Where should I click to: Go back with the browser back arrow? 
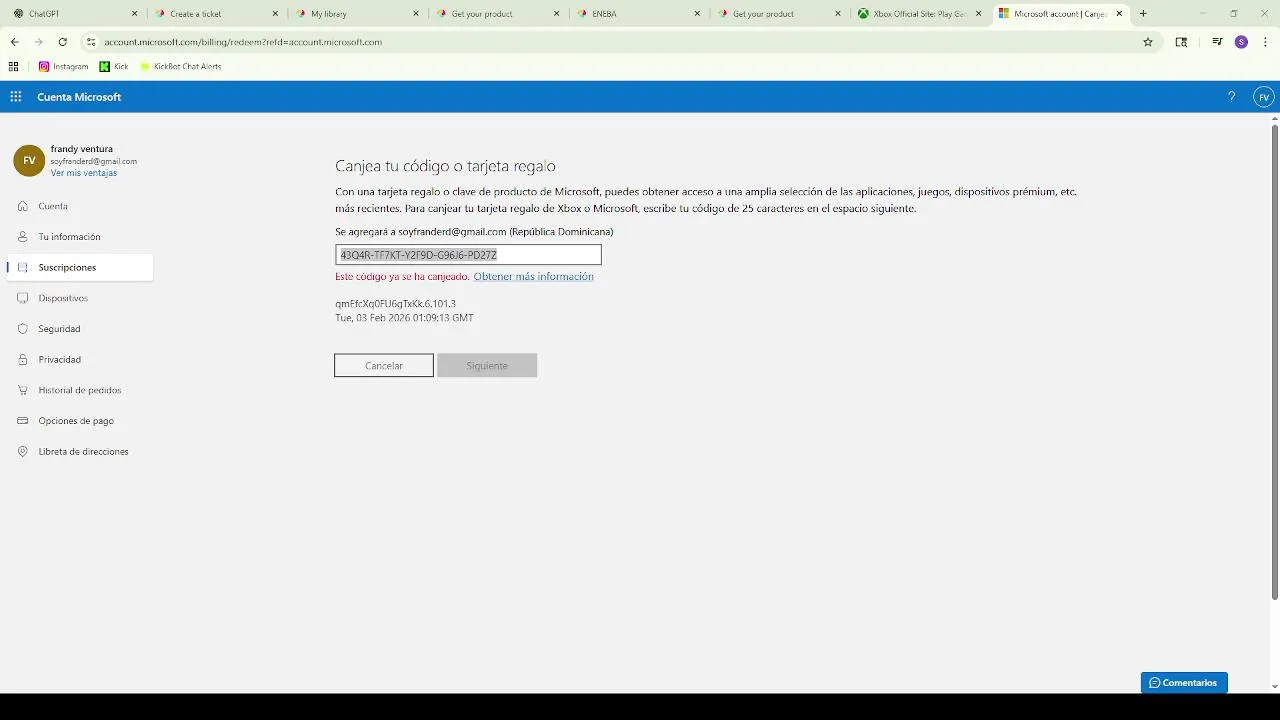tap(14, 42)
